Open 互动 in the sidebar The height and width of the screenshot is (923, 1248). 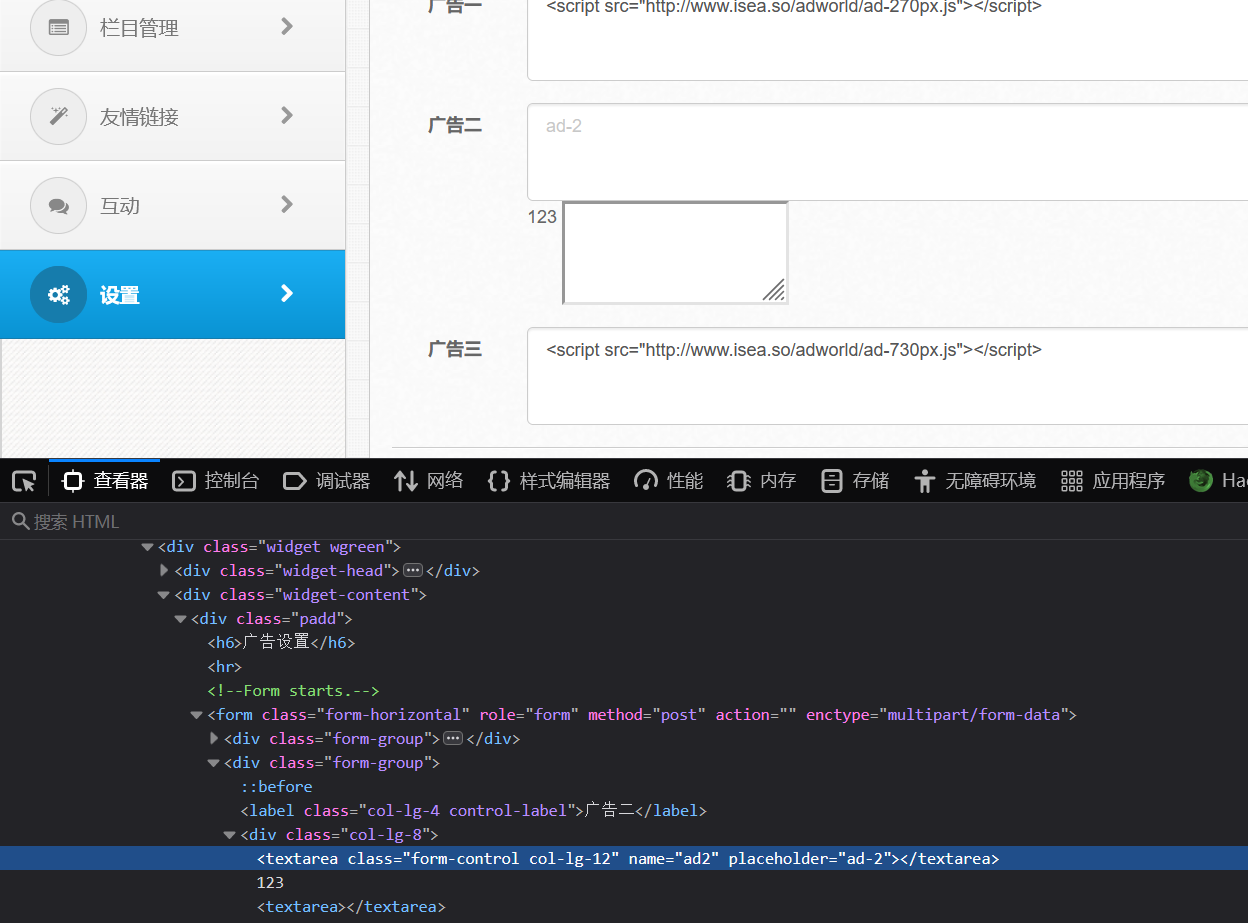172,205
